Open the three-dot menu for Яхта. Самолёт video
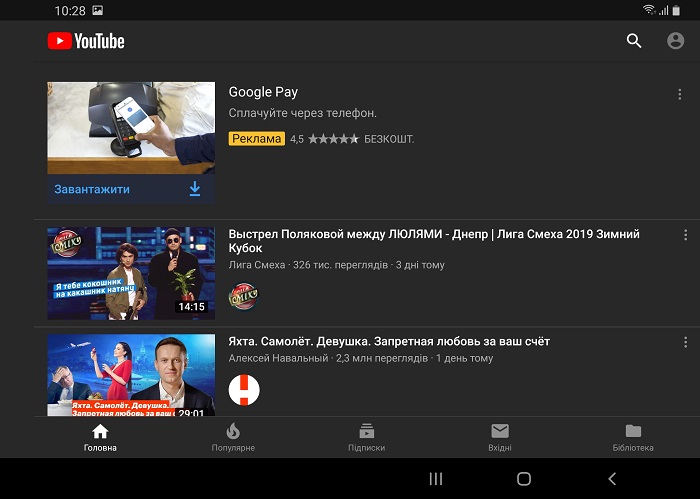The width and height of the screenshot is (700, 499). click(685, 342)
